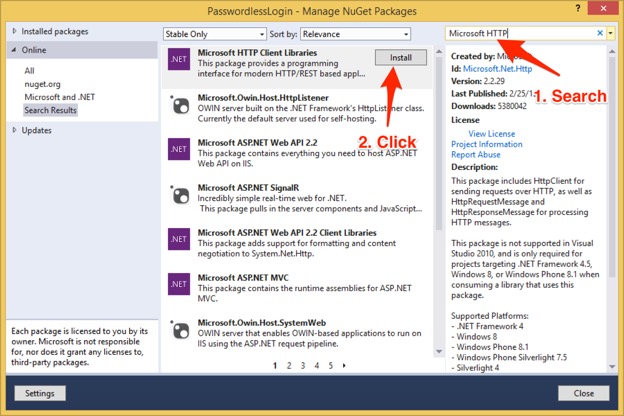Click the .NET icon of Microsoft HTTP Client Libraries
624x416 pixels.
pyautogui.click(x=179, y=59)
